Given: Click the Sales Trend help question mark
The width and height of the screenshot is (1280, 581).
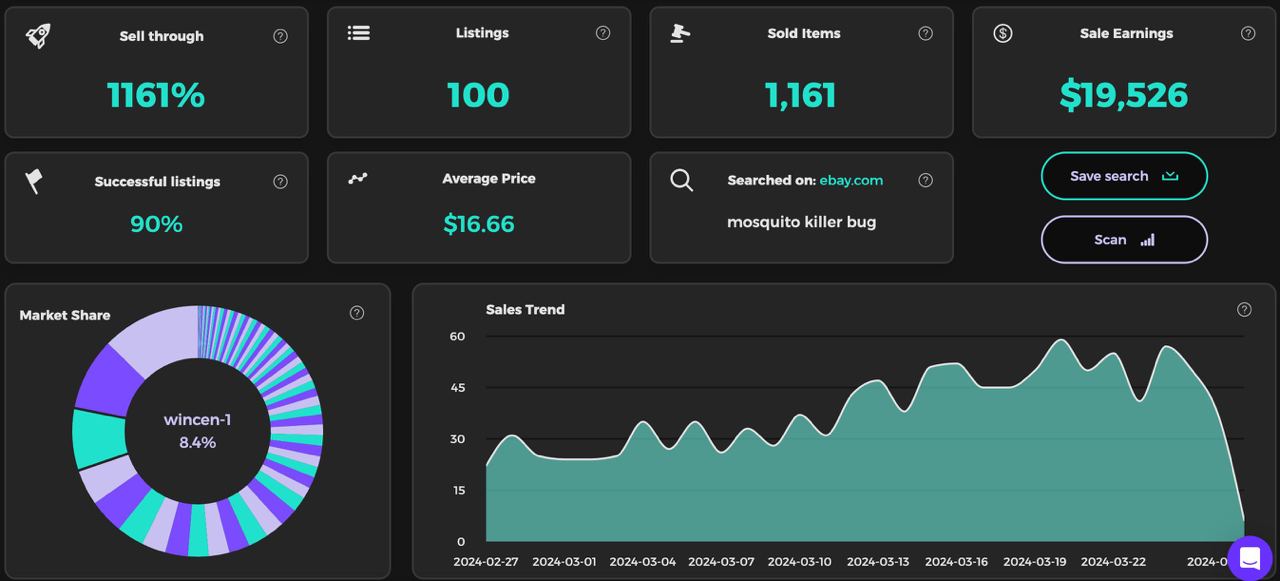Looking at the screenshot, I should click(1244, 309).
